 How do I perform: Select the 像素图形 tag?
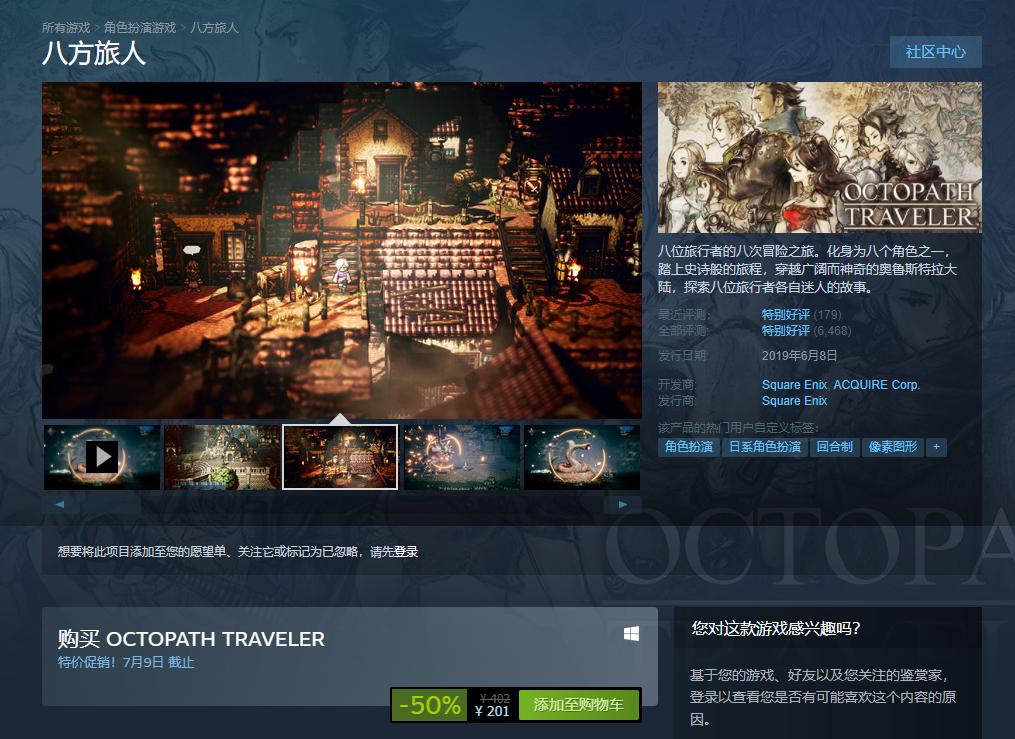895,447
